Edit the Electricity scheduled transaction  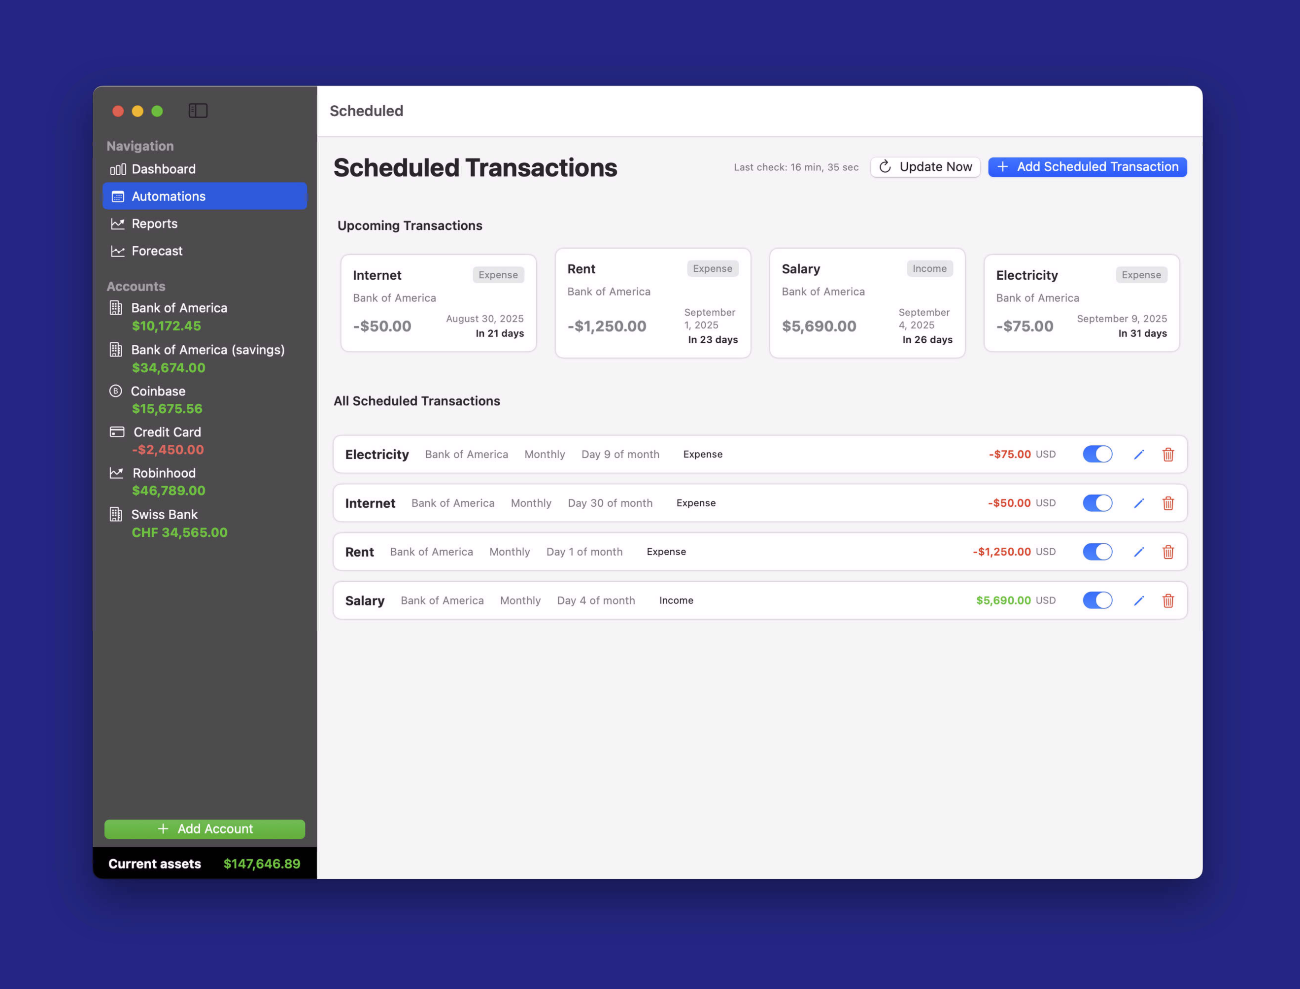1138,455
